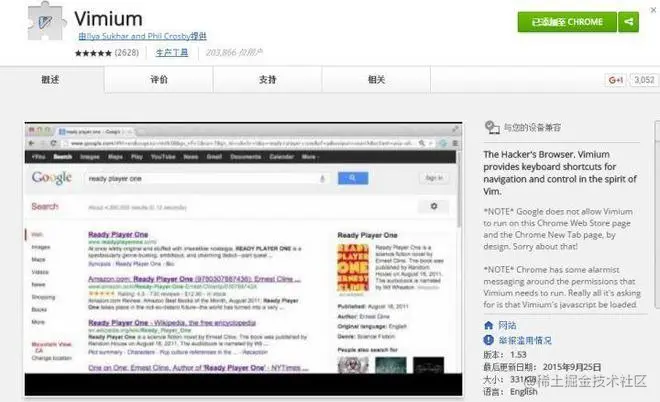Click the Google logo in the screenshot

[52, 178]
